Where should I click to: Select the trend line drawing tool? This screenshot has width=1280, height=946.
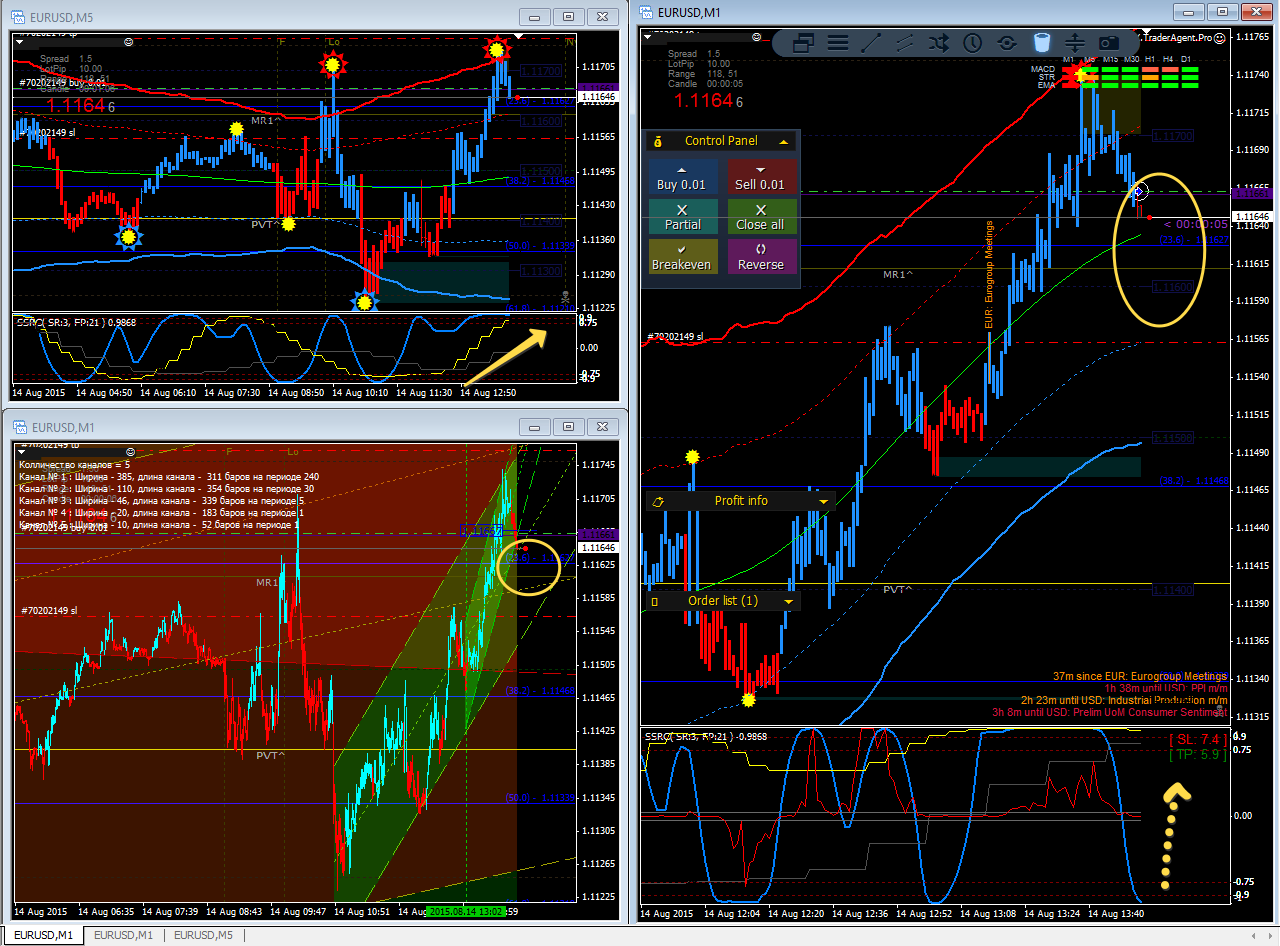click(x=871, y=43)
